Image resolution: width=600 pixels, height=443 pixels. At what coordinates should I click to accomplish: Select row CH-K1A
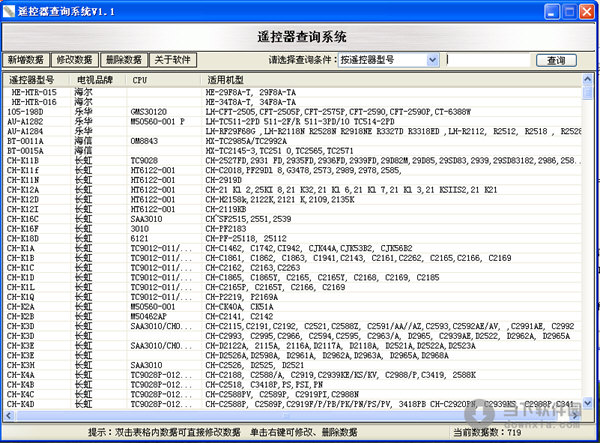(x=292, y=248)
